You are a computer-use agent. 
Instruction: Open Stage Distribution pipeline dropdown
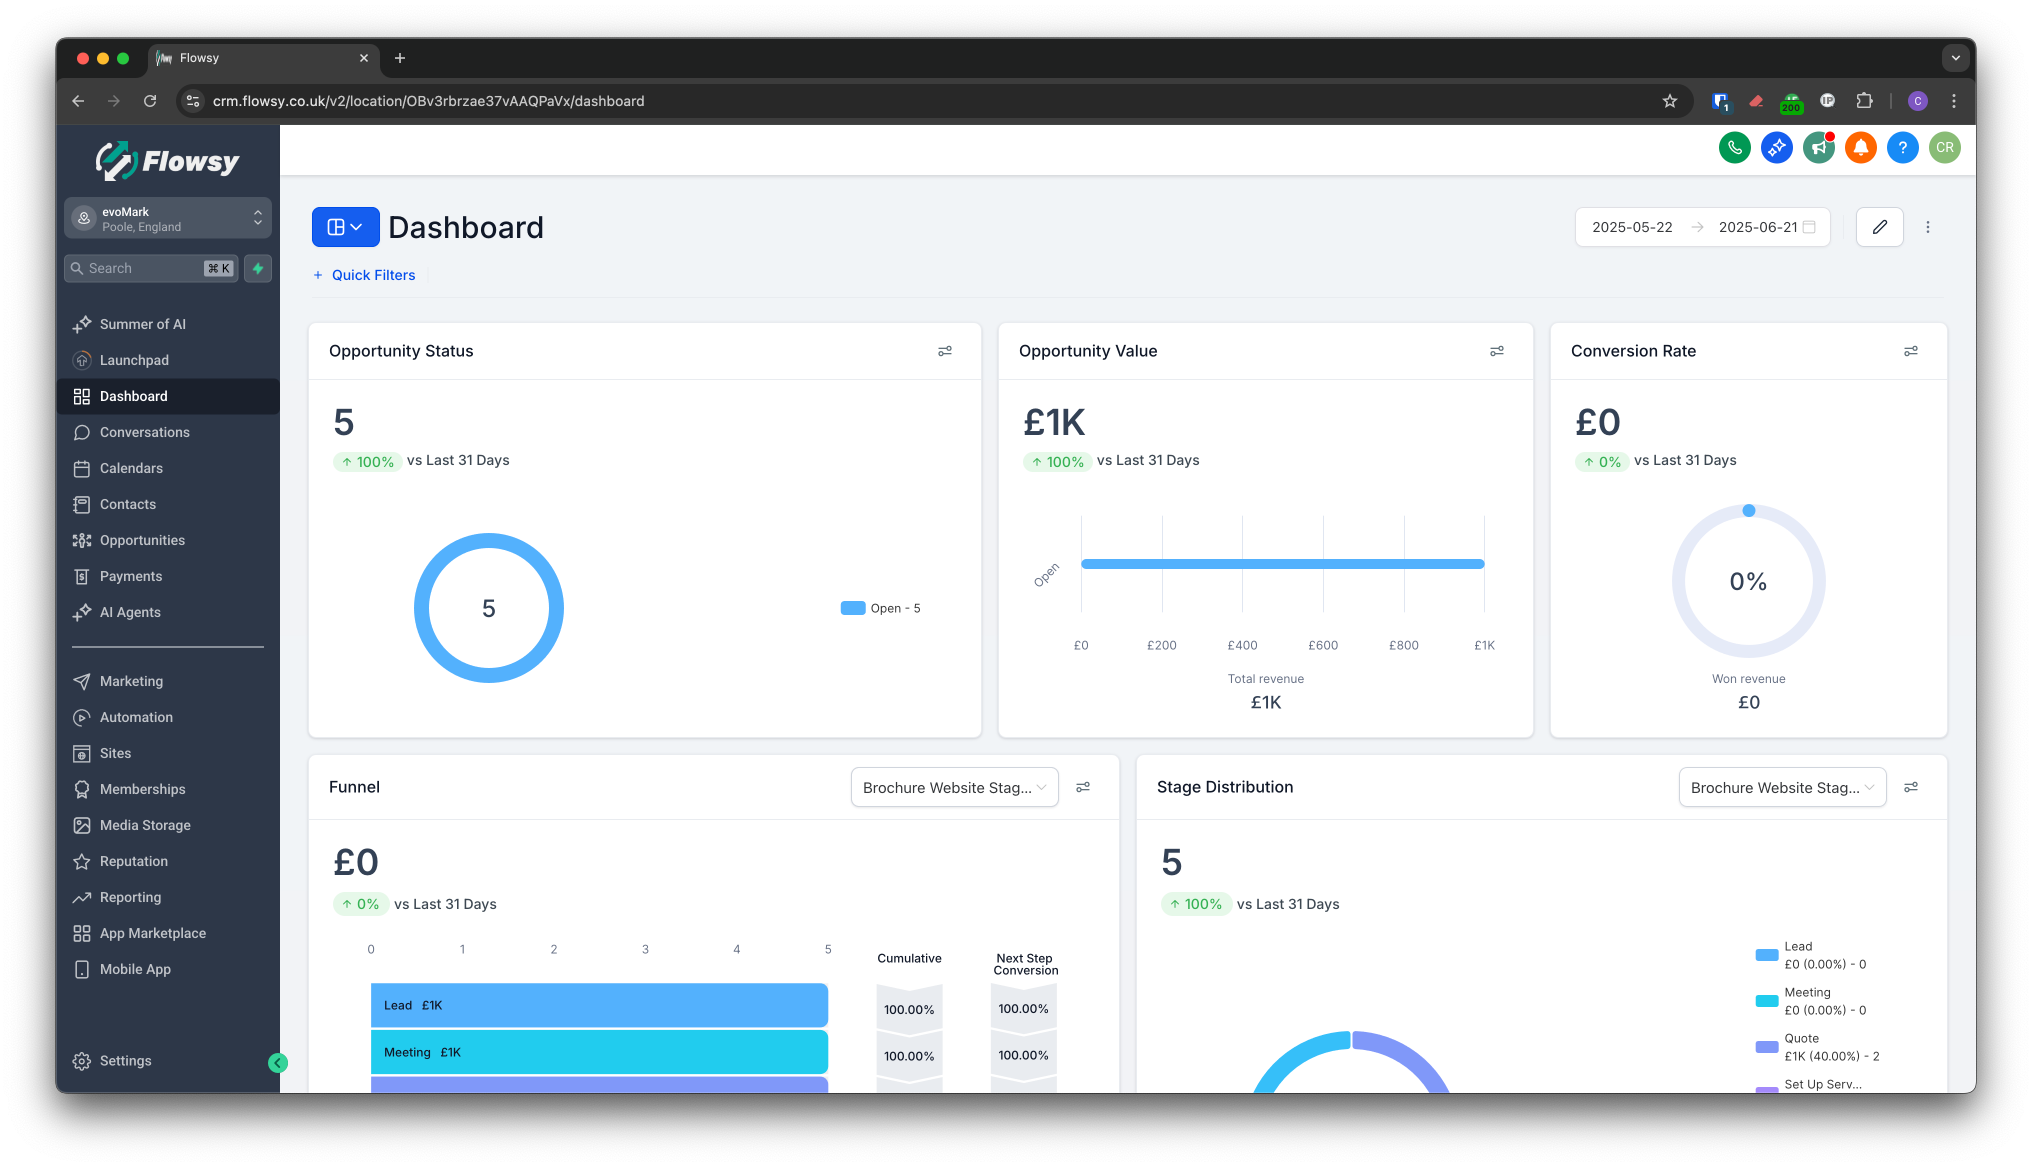pyautogui.click(x=1782, y=787)
